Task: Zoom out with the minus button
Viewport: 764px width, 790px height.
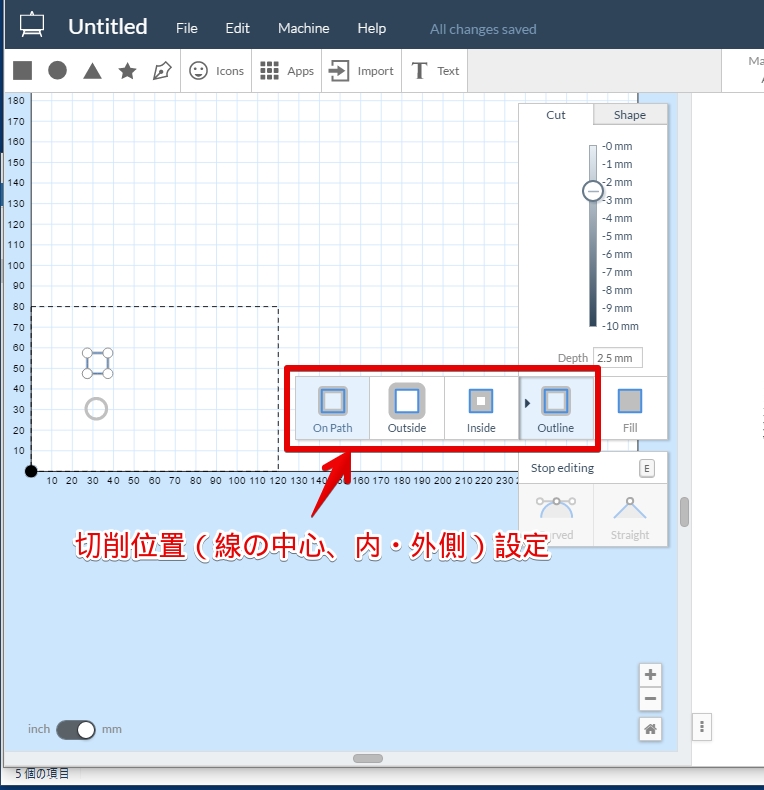Action: [x=650, y=699]
